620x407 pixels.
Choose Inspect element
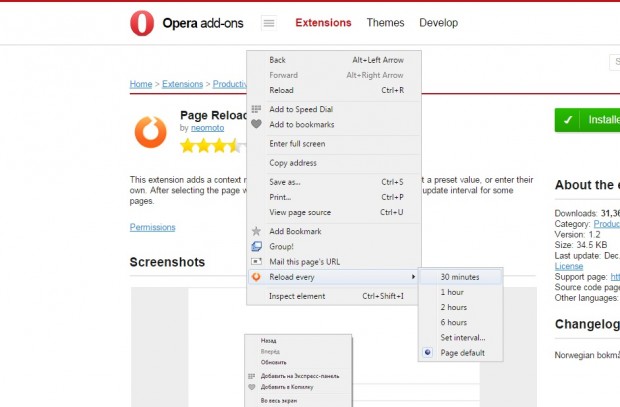[334, 296]
